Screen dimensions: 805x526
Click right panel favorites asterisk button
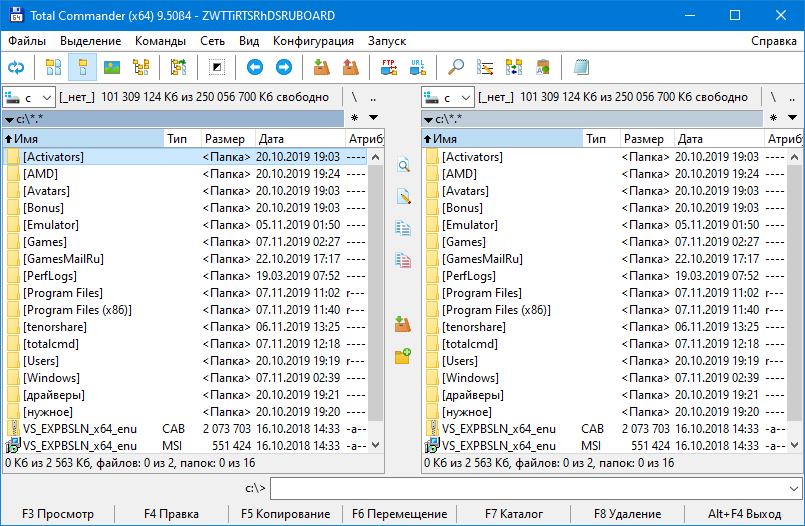click(x=773, y=118)
